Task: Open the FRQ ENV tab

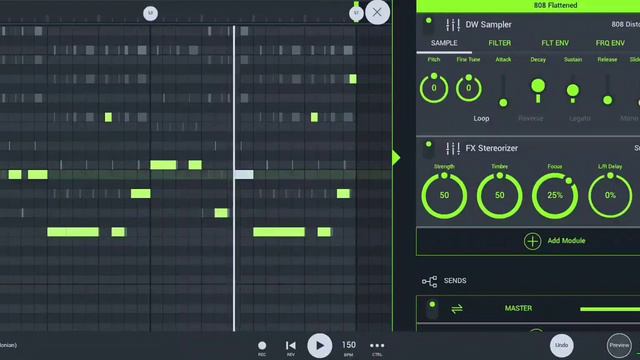Action: [x=610, y=43]
